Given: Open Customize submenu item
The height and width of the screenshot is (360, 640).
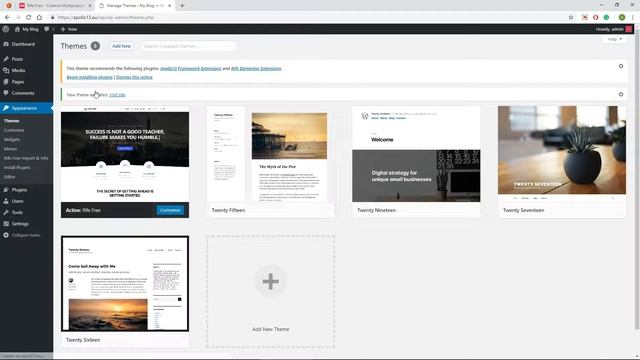Looking at the screenshot, I should pos(14,130).
